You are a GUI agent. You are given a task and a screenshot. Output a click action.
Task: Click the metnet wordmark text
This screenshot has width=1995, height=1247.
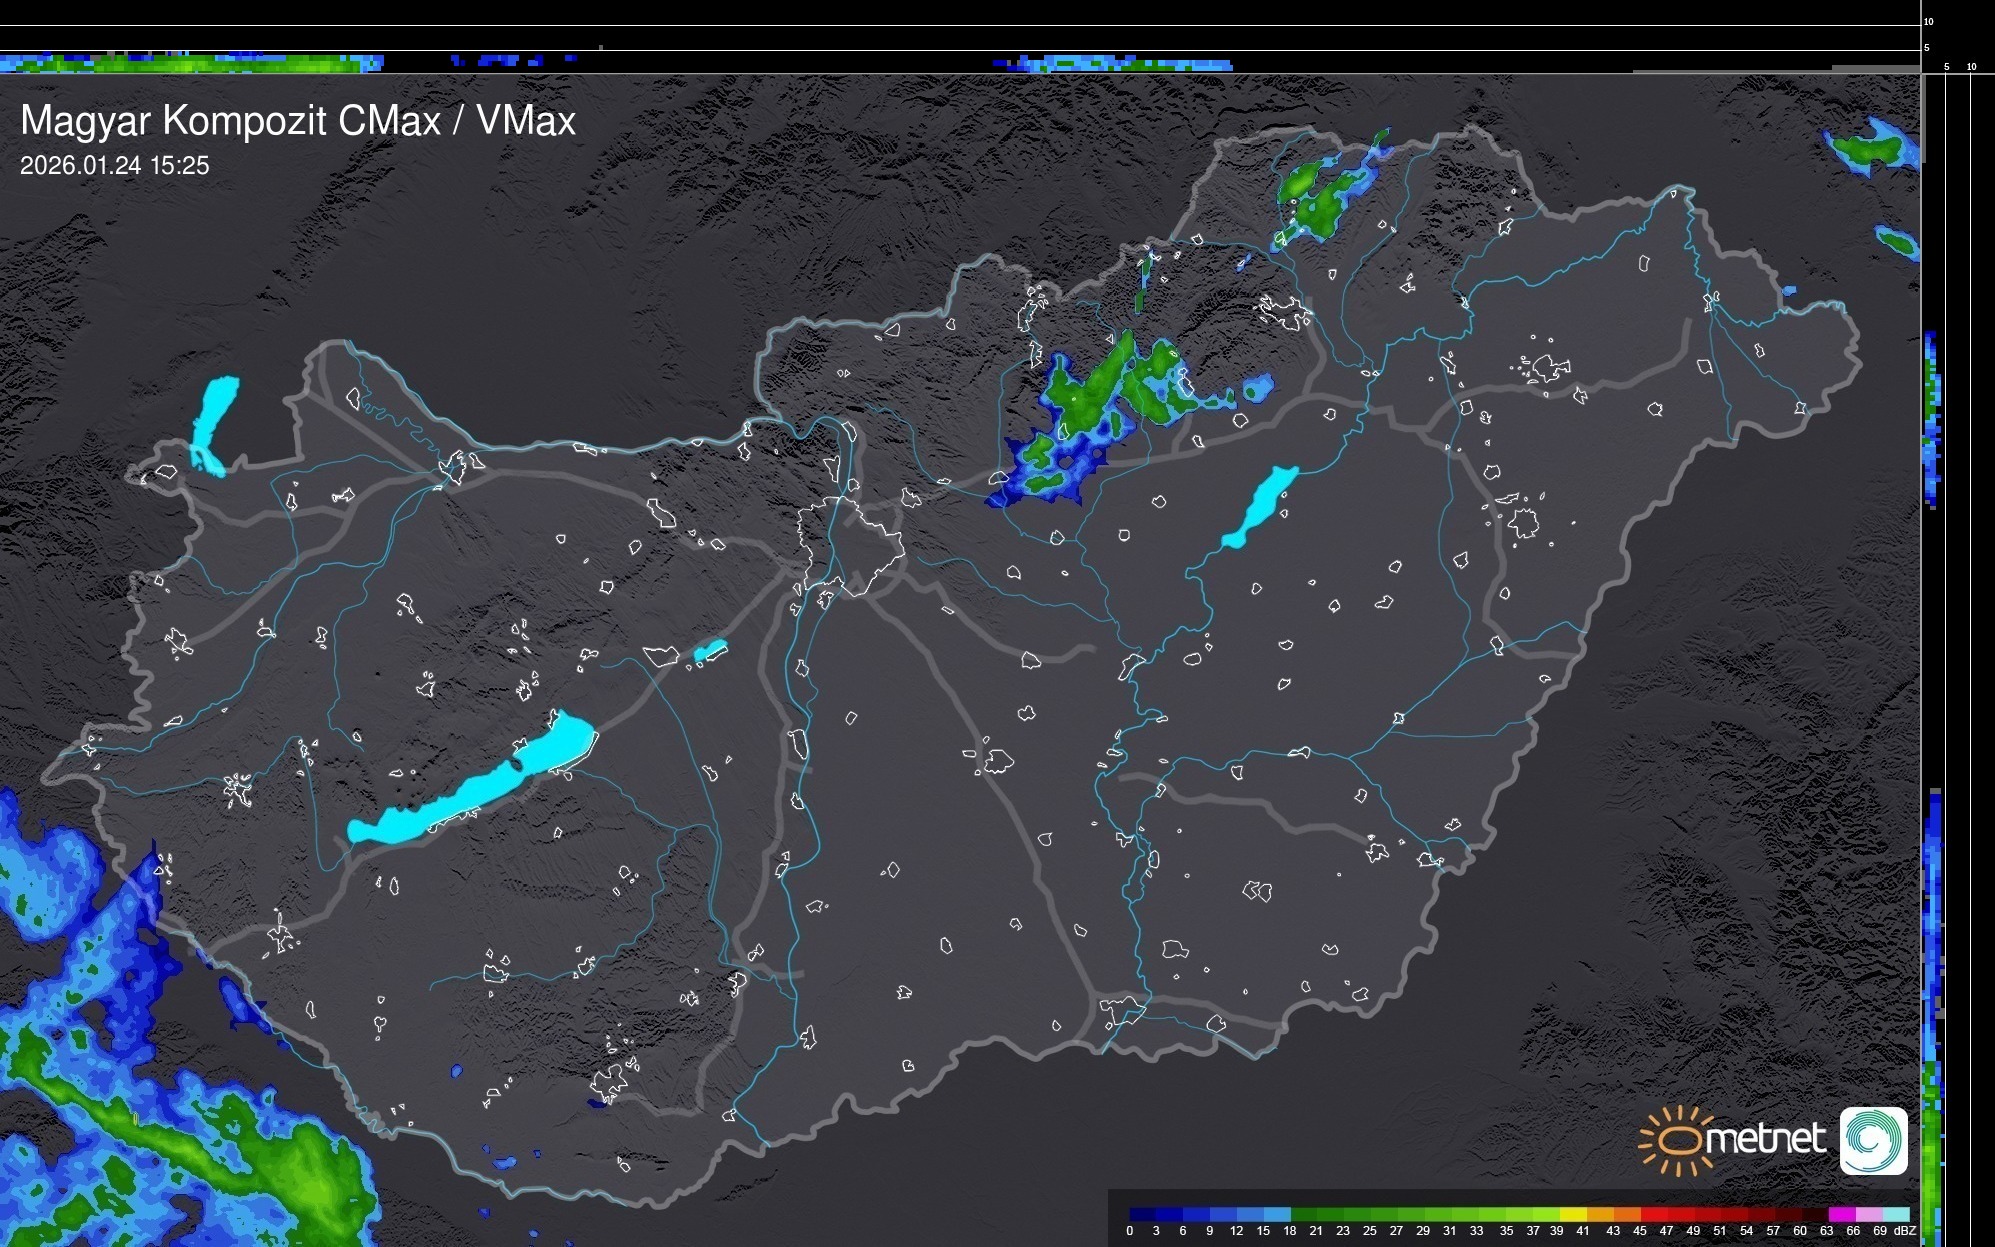coord(1766,1140)
